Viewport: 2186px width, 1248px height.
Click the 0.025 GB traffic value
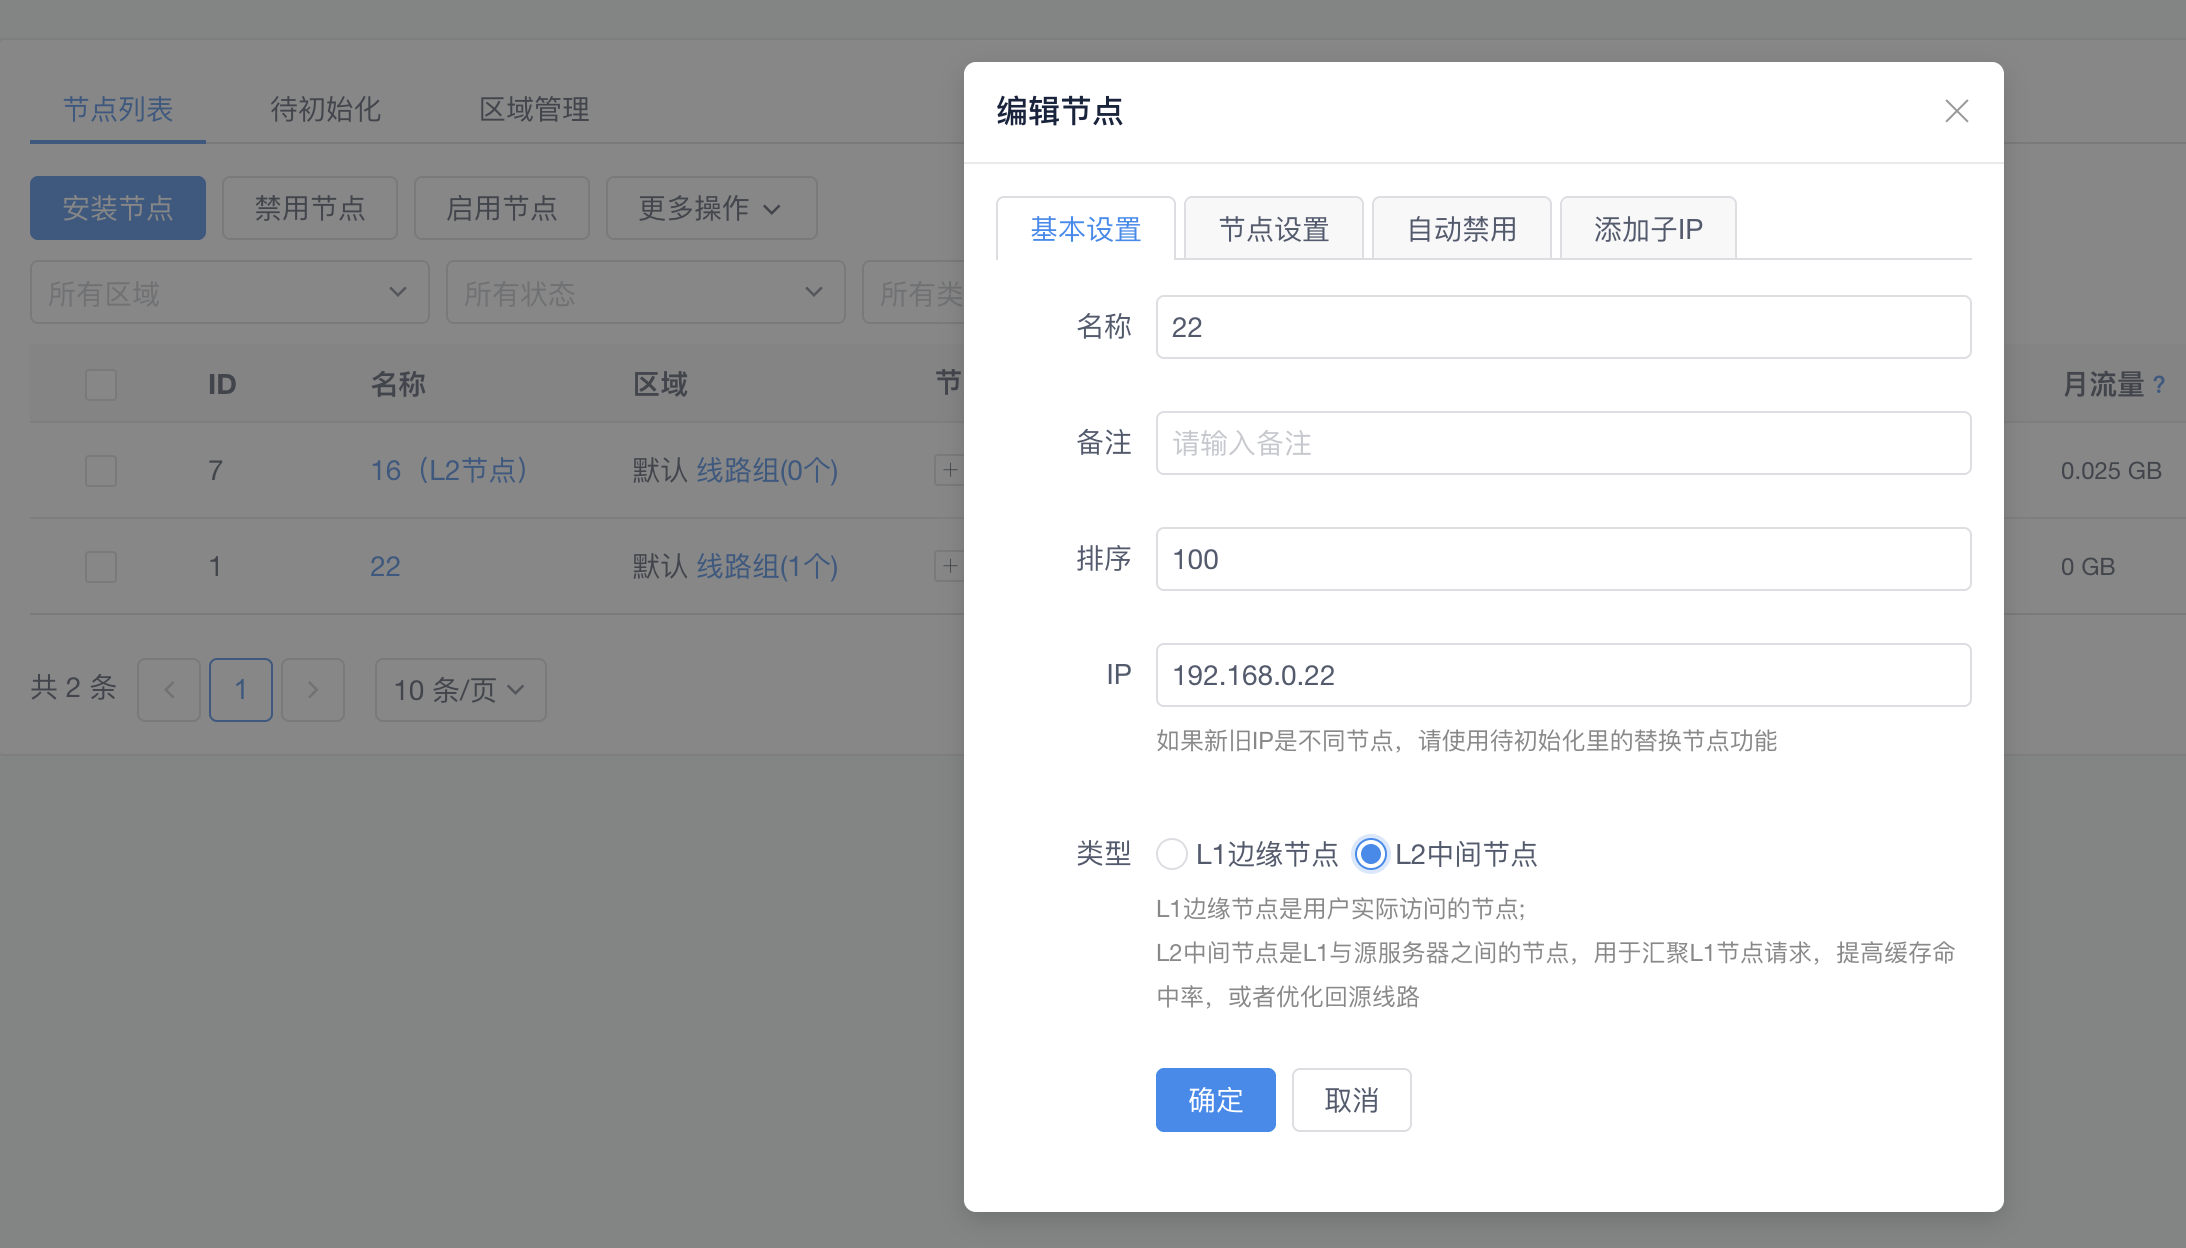pos(2111,470)
